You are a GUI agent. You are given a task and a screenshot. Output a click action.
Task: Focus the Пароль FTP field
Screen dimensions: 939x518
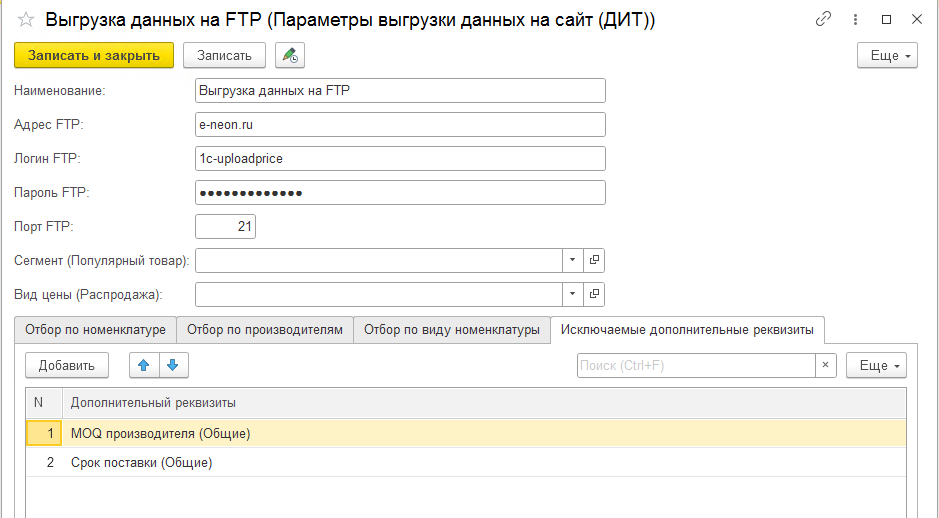coord(401,192)
